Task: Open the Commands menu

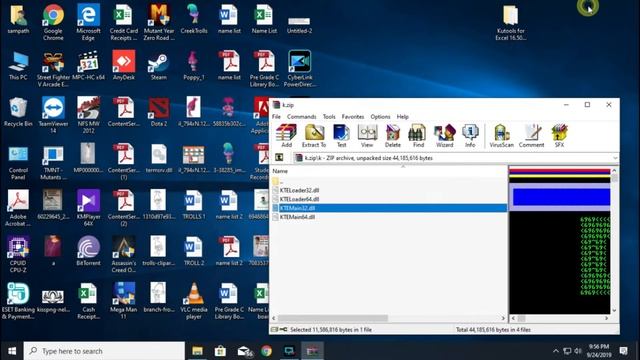Action: coord(301,117)
